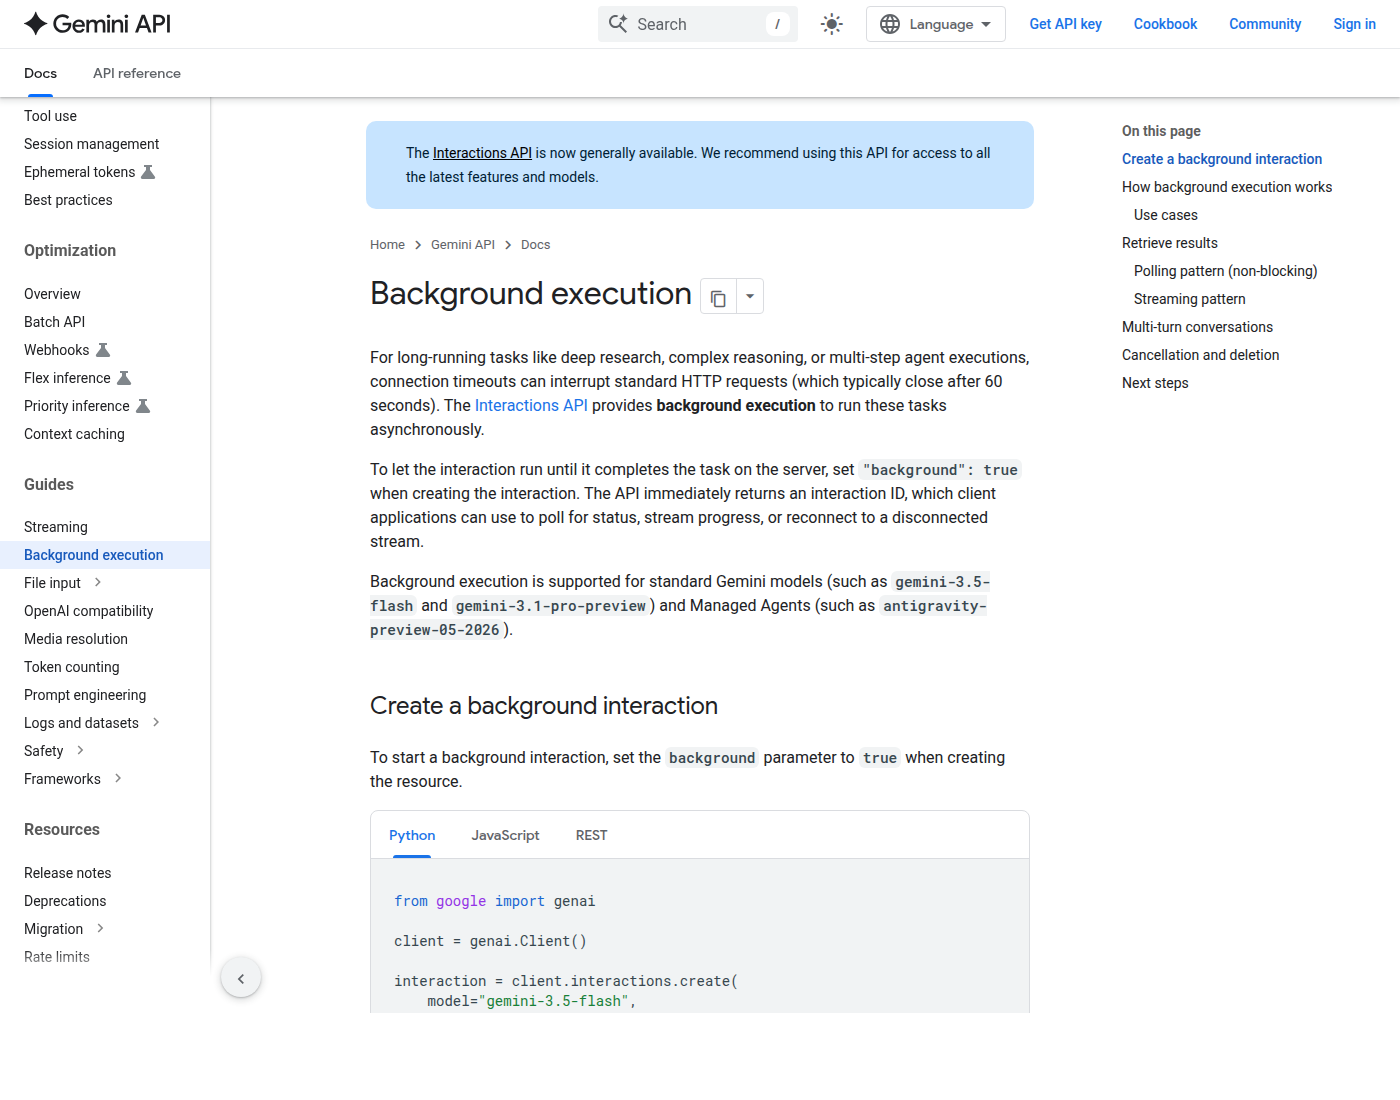
Task: Expand the File input section
Action: click(x=97, y=582)
